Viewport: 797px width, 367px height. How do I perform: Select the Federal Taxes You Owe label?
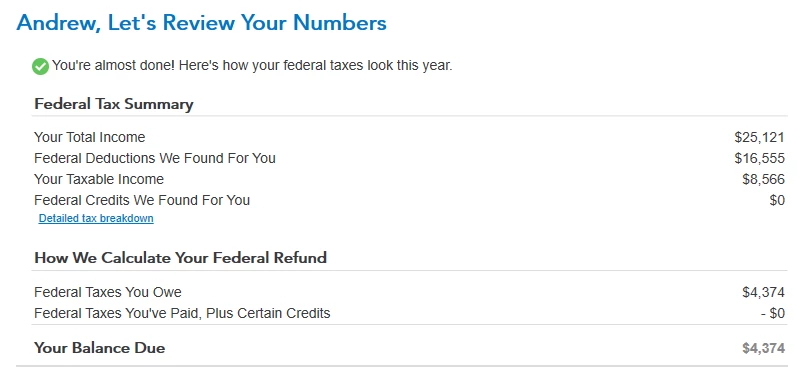[x=108, y=292]
